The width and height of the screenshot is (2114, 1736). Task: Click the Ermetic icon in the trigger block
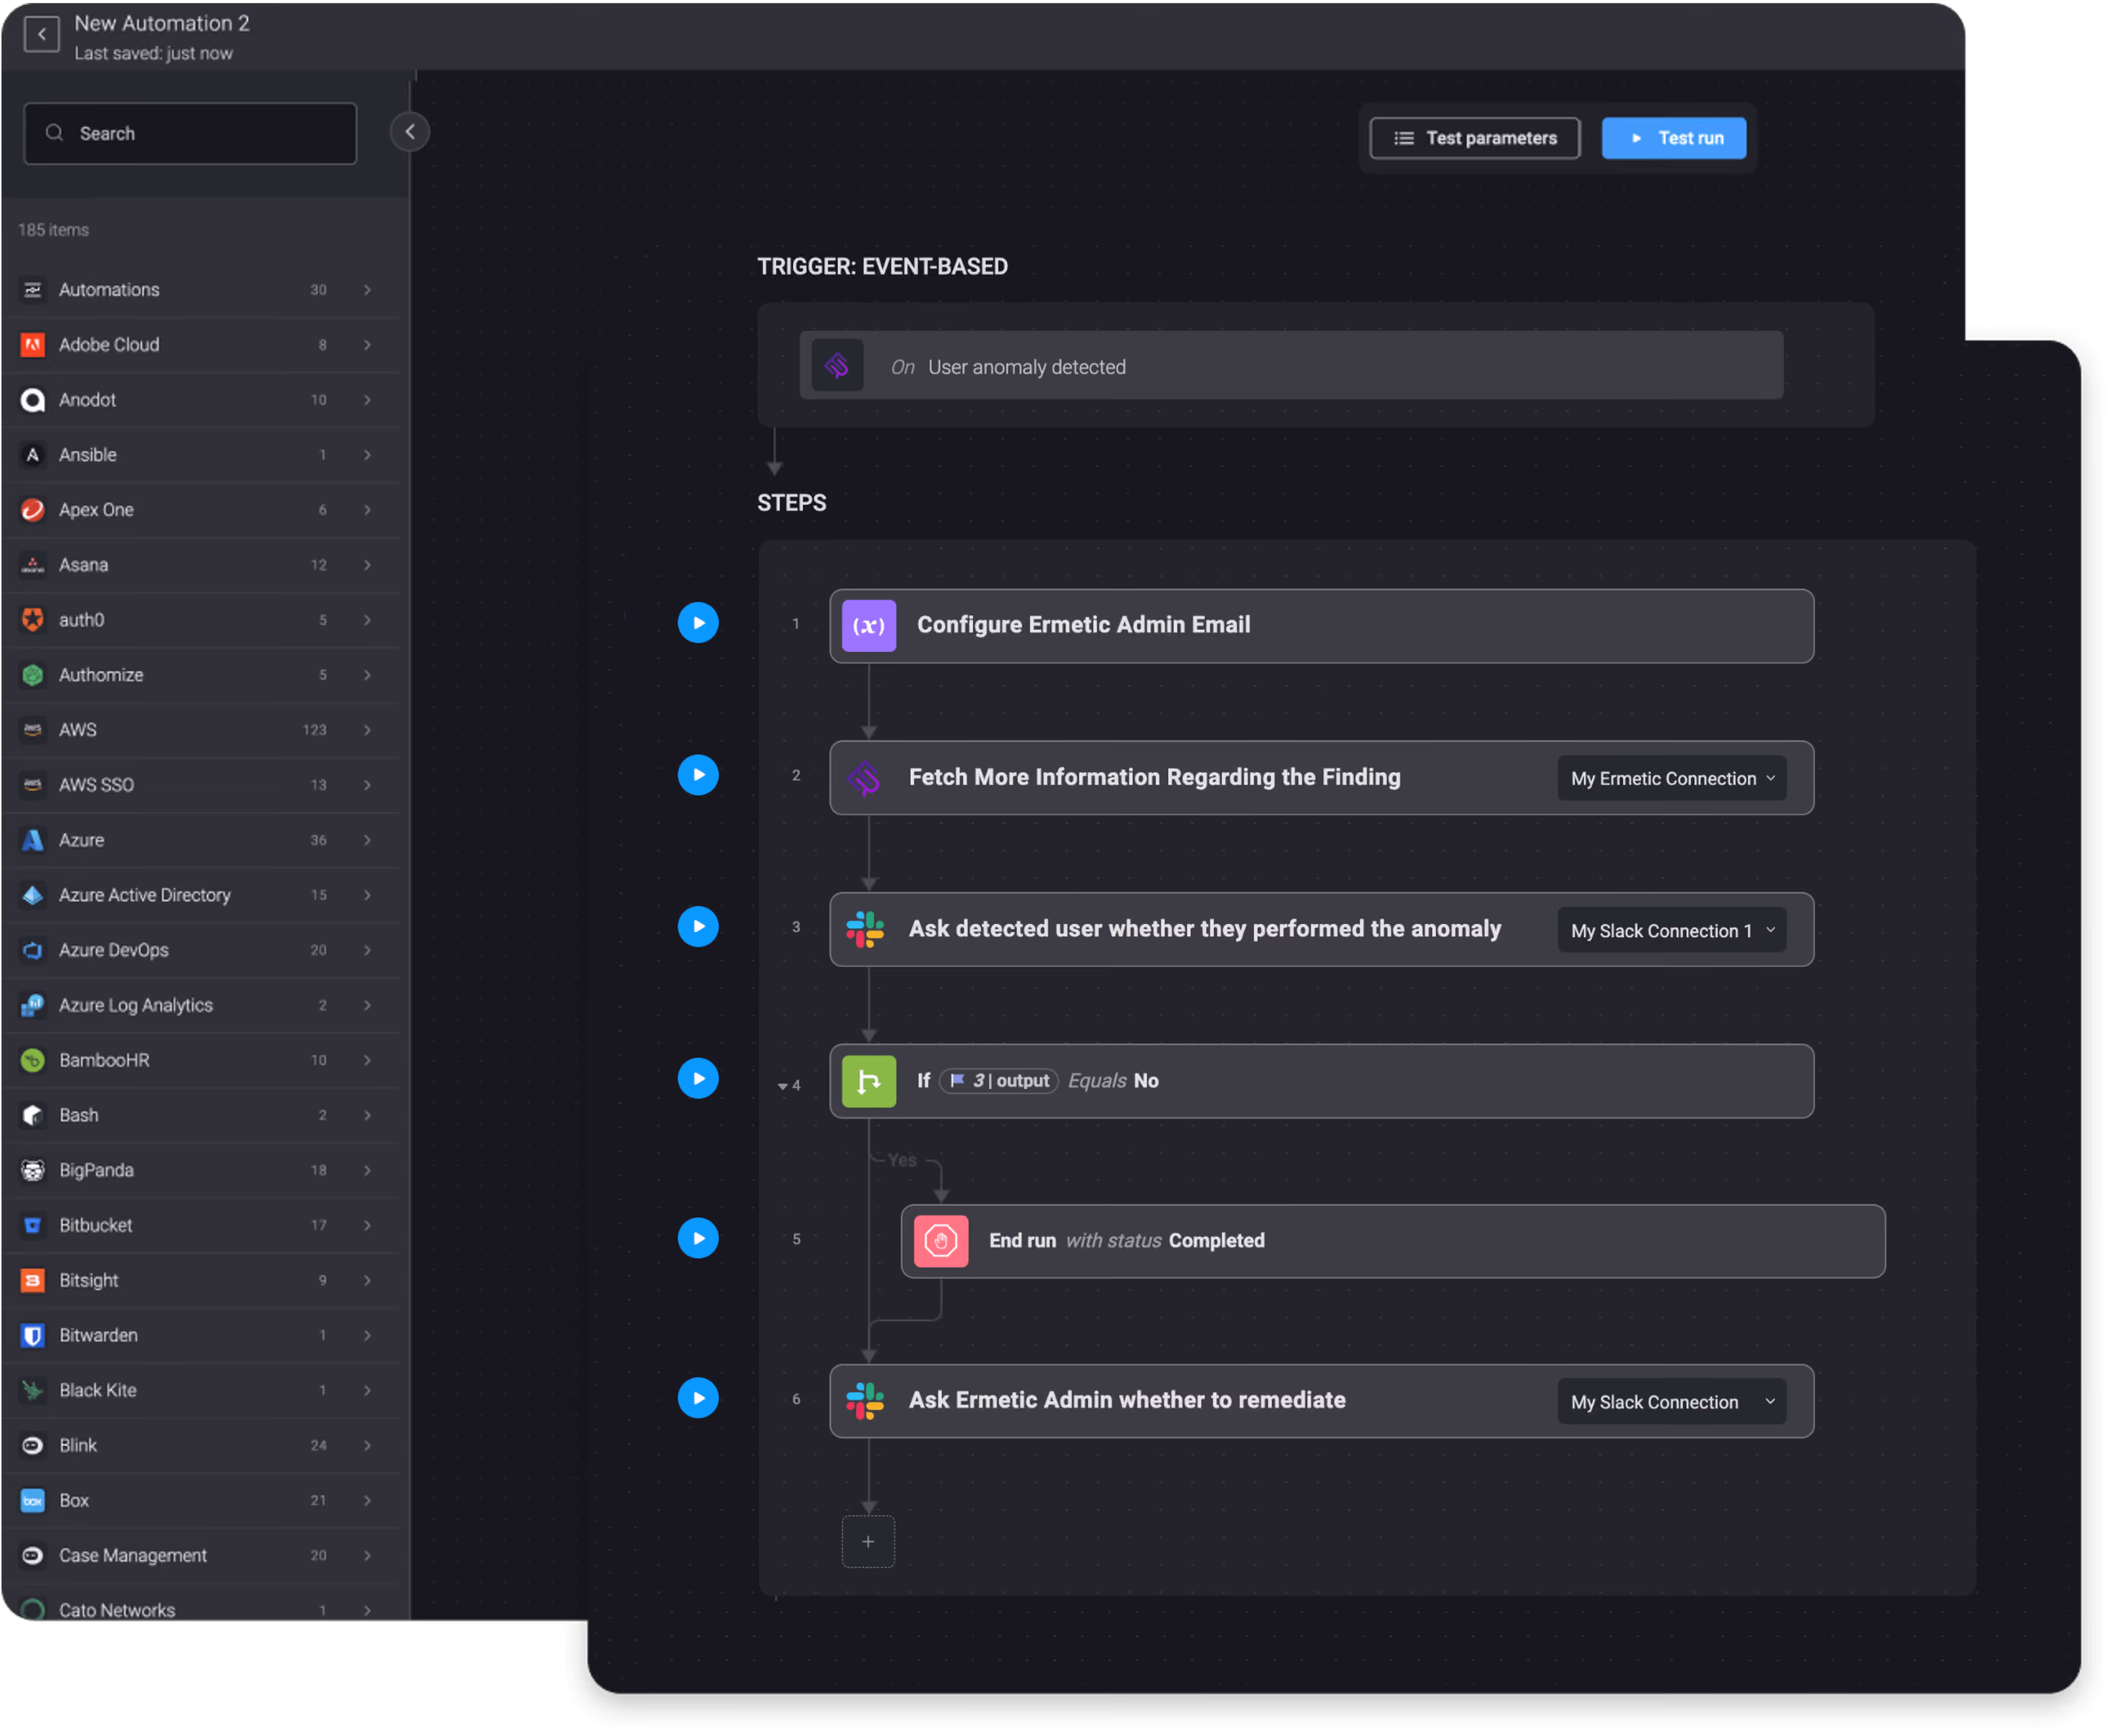tap(838, 367)
